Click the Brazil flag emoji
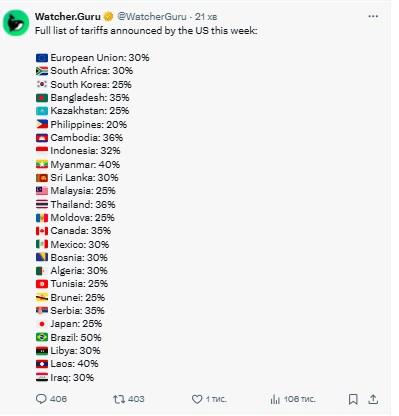The image size is (399, 416). (42, 337)
